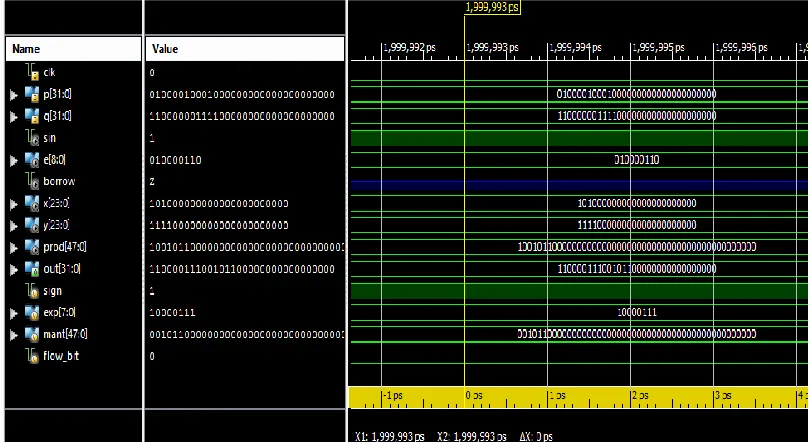Click the exp[7:0] value 10000111 cell
This screenshot has height=442, width=812.
172,313
